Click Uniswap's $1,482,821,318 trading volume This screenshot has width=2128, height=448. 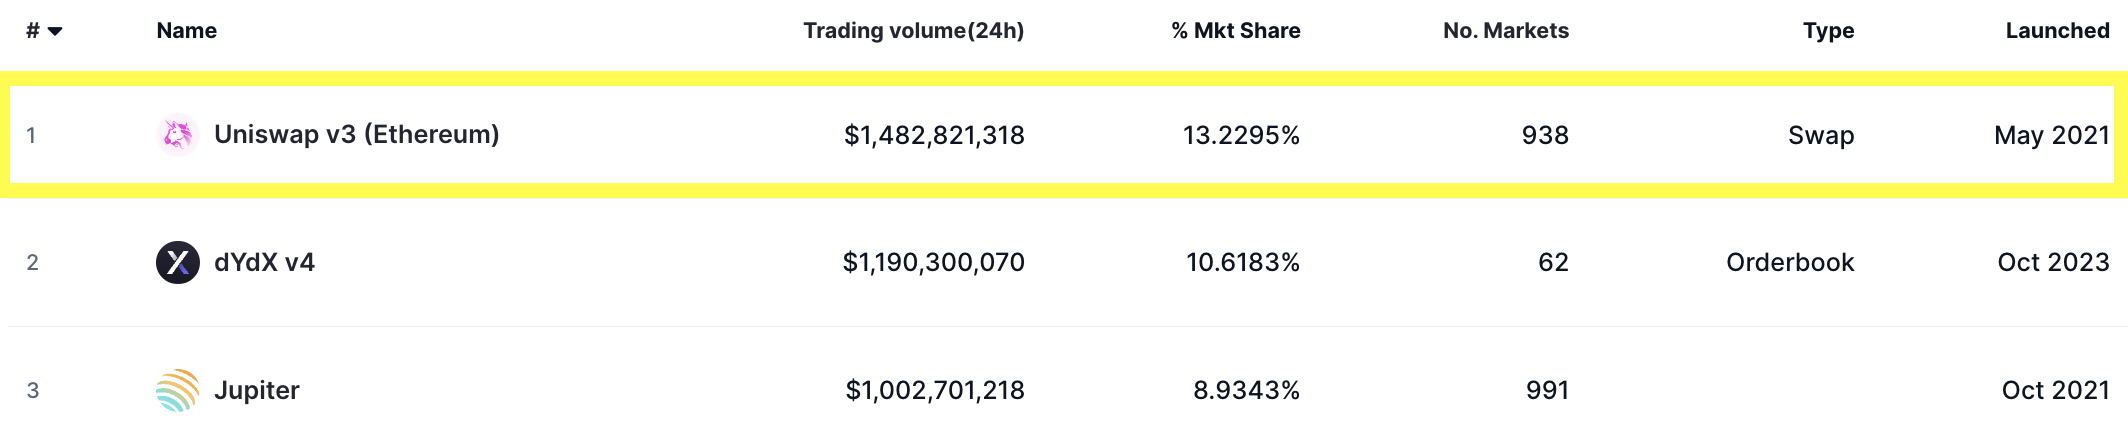[934, 135]
